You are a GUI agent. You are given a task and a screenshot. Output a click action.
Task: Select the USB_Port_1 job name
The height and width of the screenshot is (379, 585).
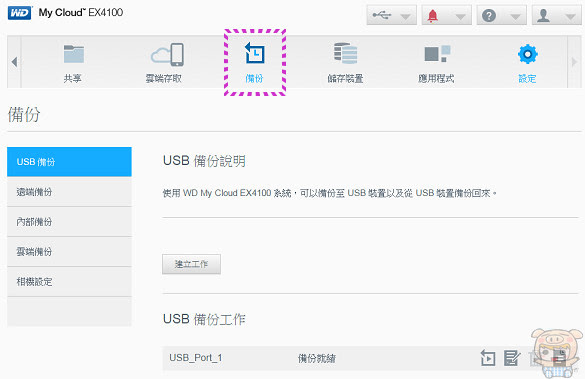(x=195, y=358)
